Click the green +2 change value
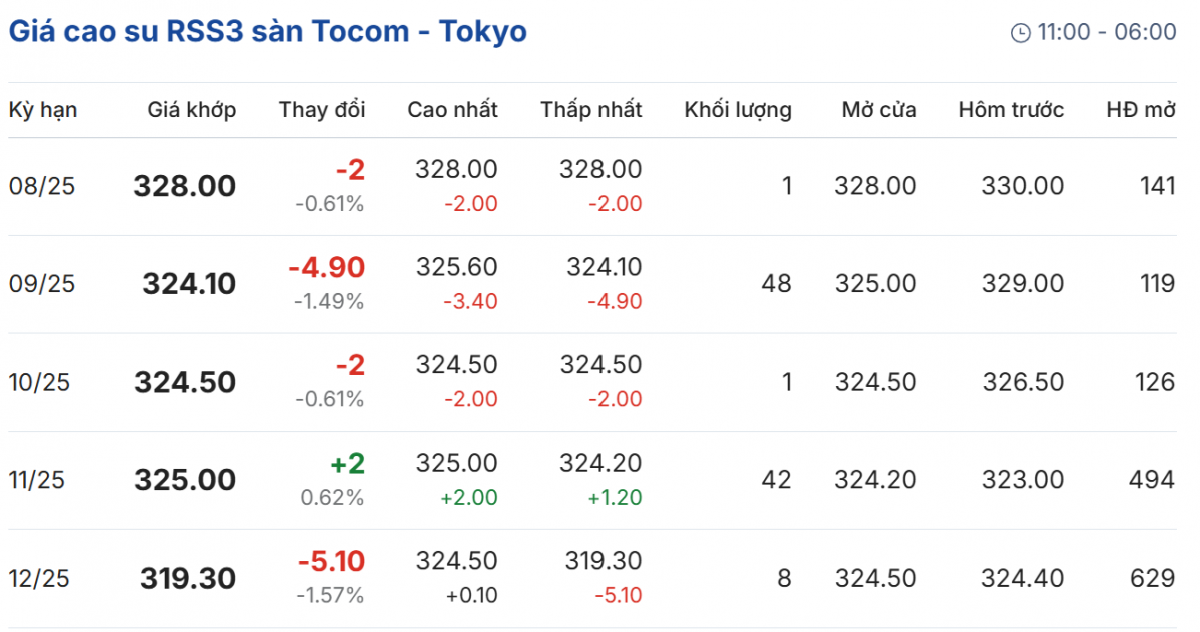 coord(347,463)
